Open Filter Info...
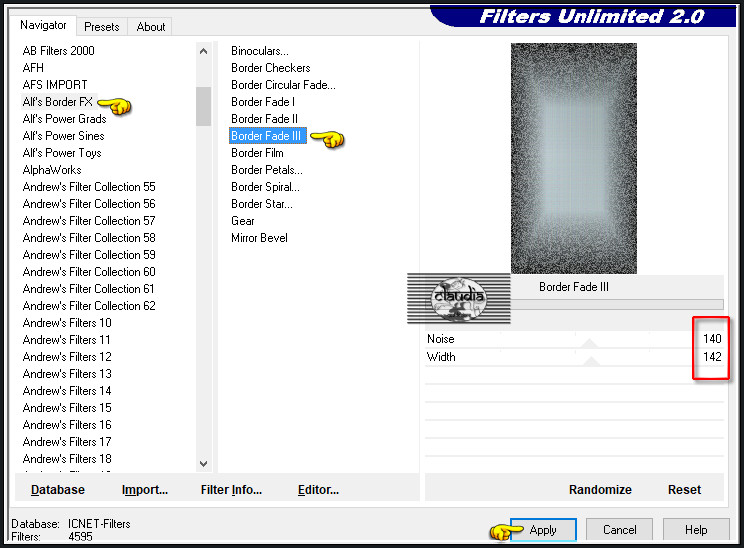744x548 pixels. [231, 490]
